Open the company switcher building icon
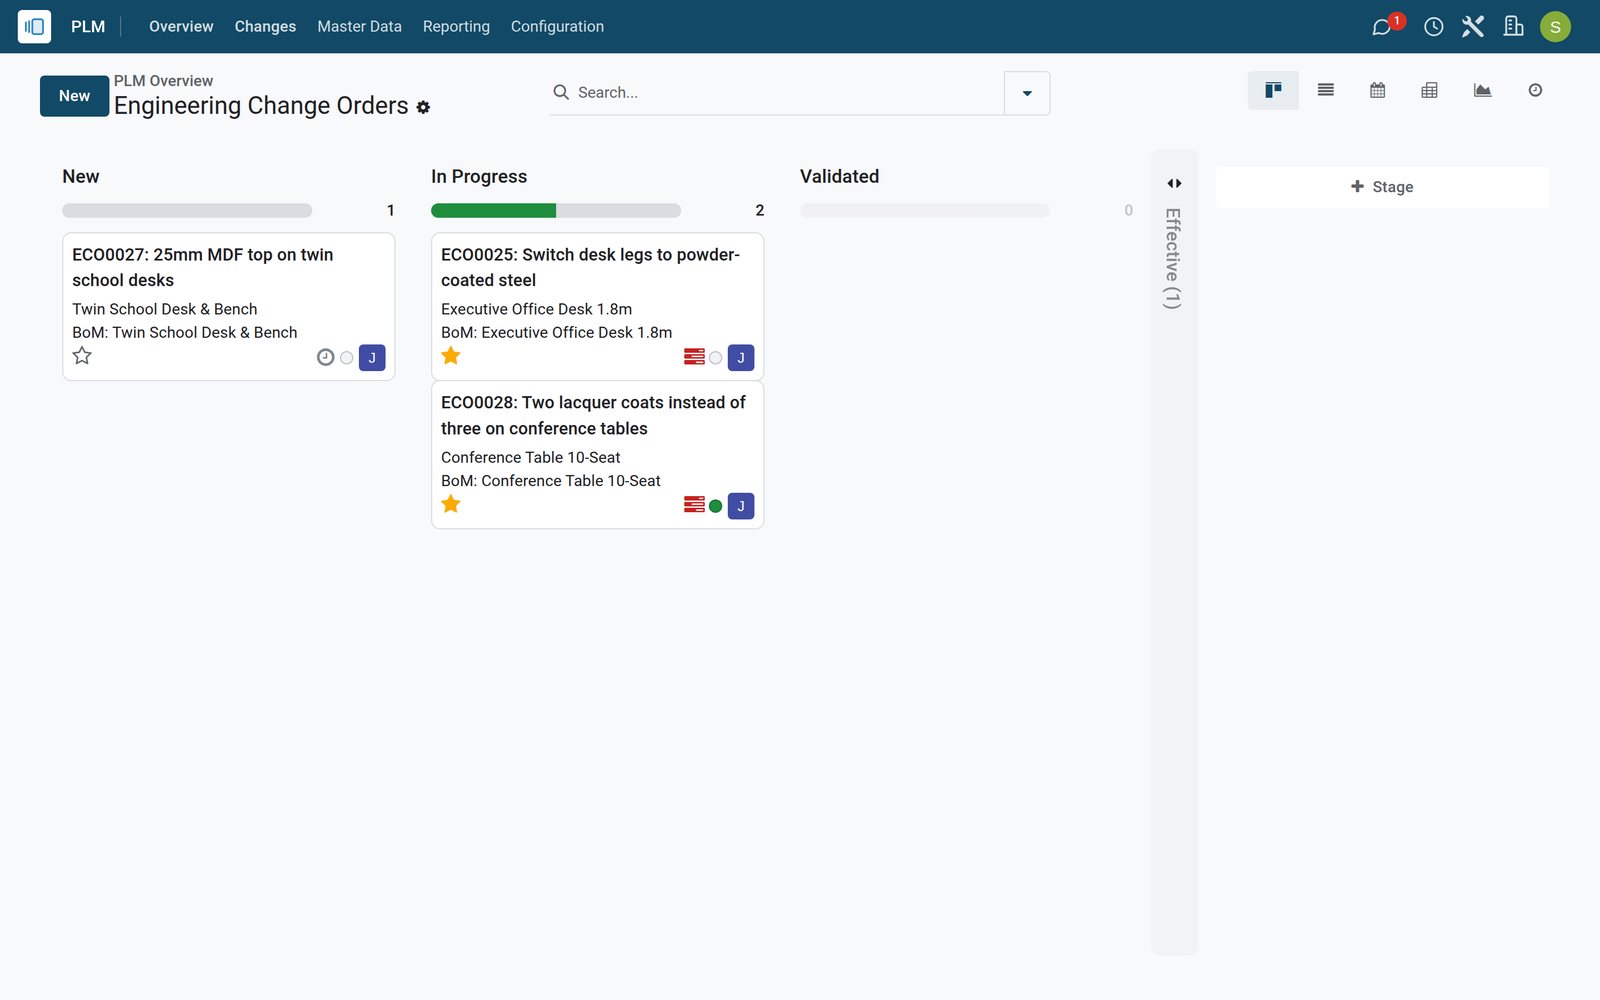 point(1513,27)
